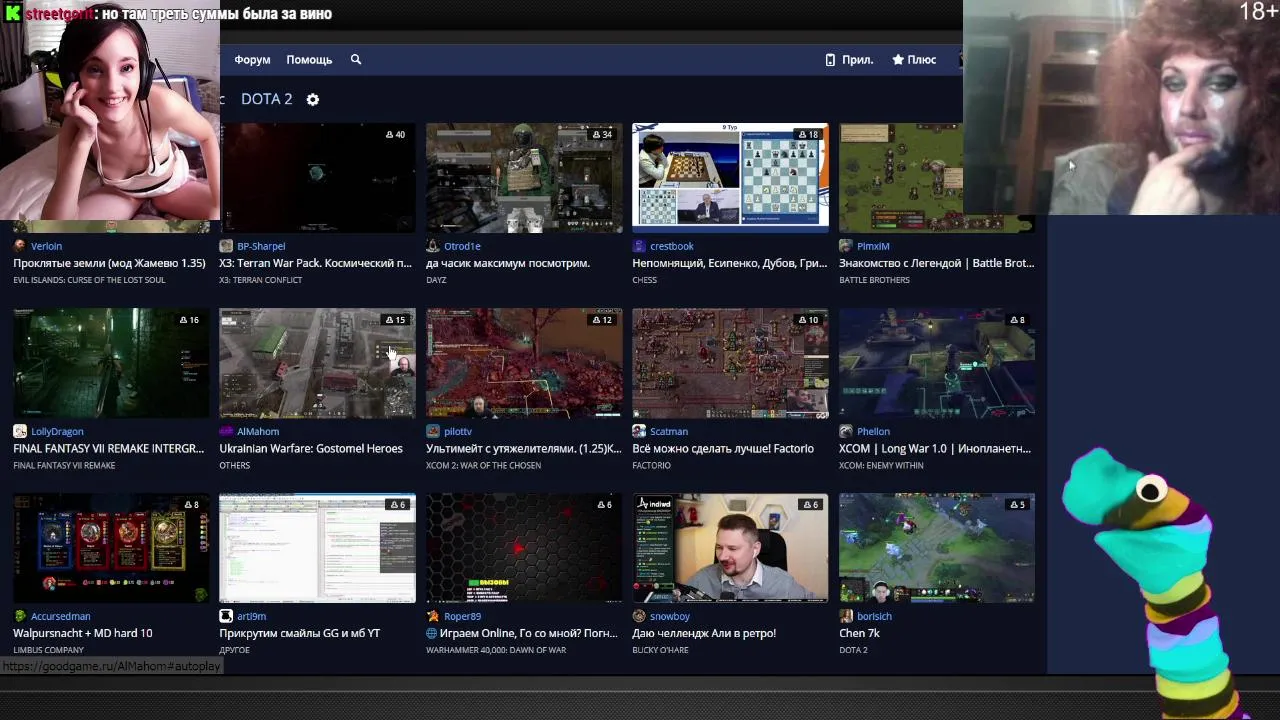The width and height of the screenshot is (1280, 720).
Task: Select the DOTA 2 category tab
Action: coord(266,99)
